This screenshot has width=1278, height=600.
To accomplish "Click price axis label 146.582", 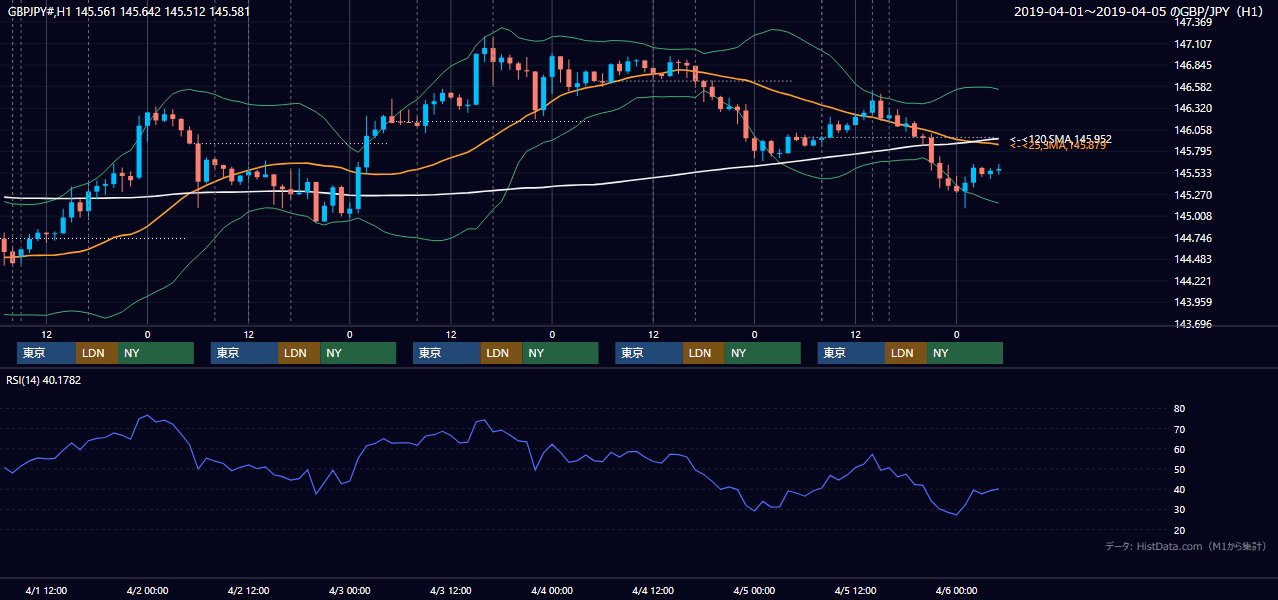I will click(x=1192, y=87).
